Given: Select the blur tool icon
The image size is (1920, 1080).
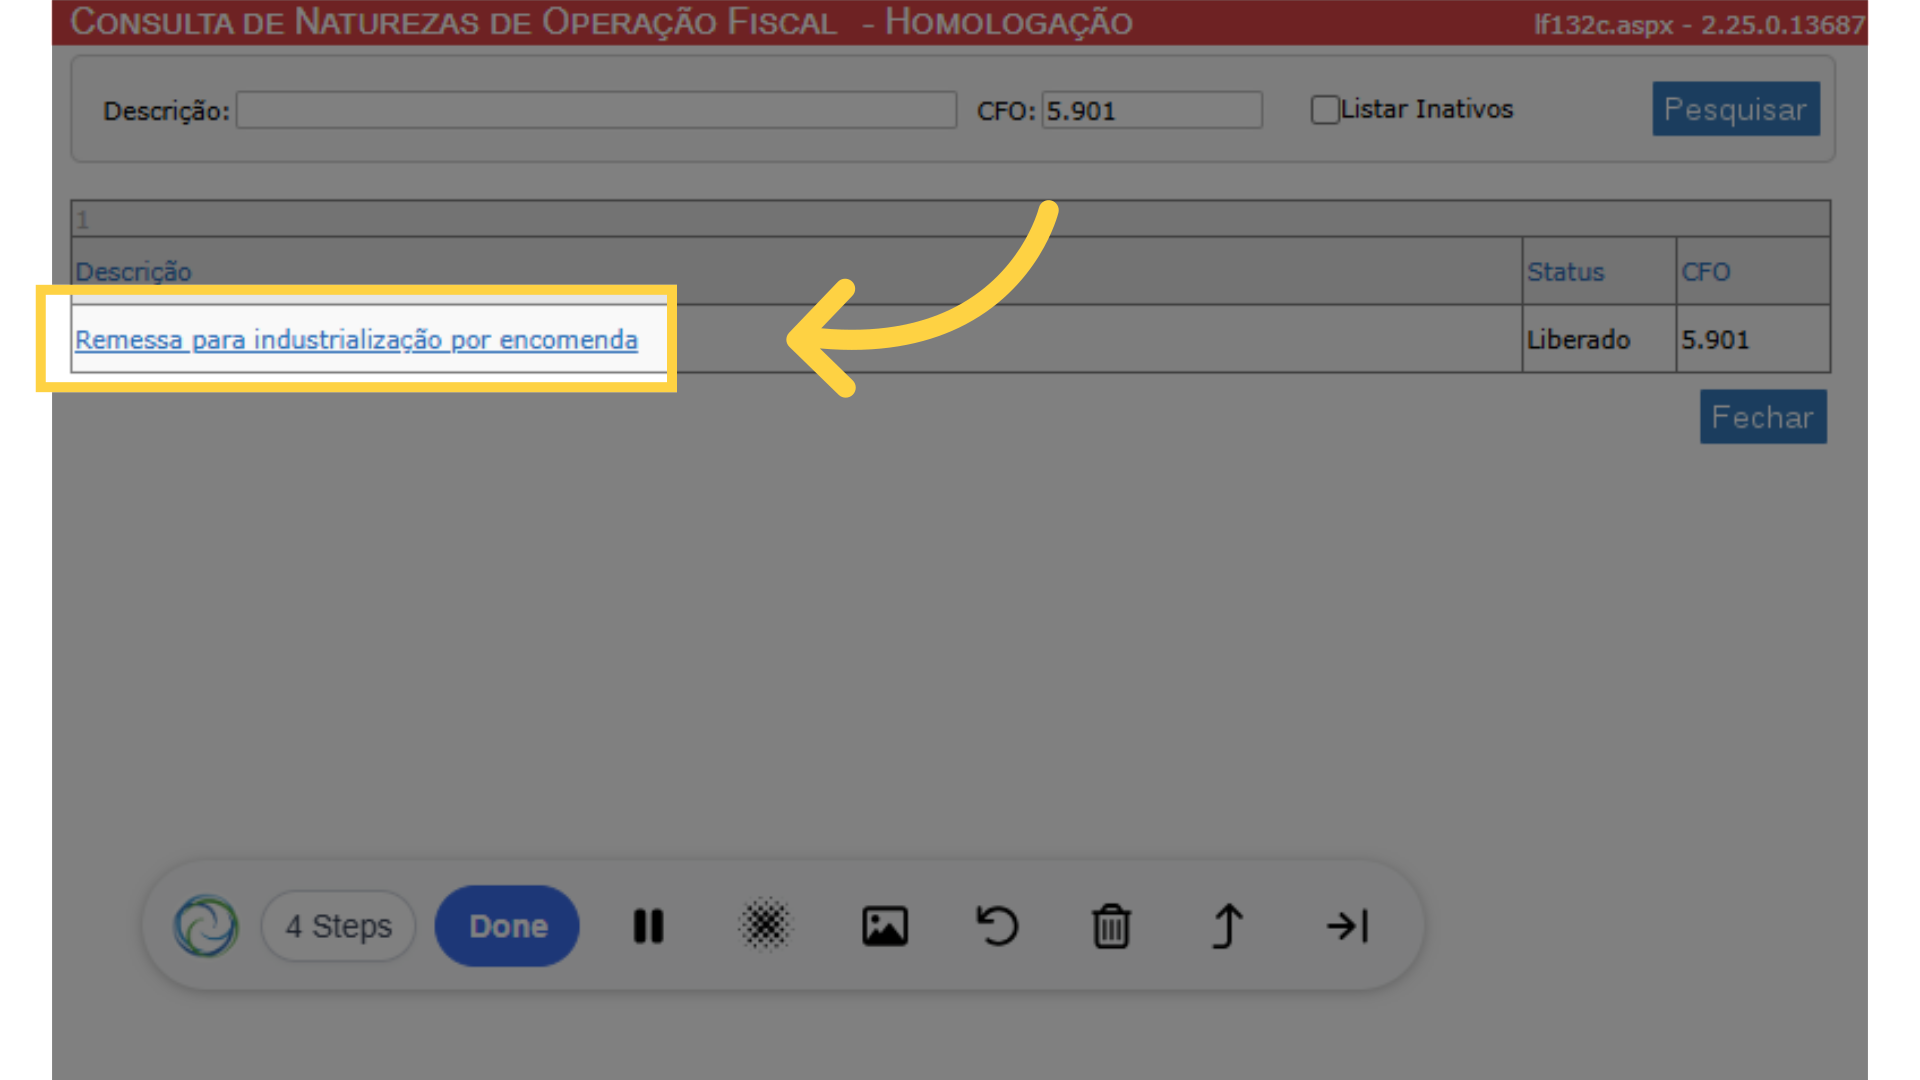Looking at the screenshot, I should pyautogui.click(x=765, y=926).
